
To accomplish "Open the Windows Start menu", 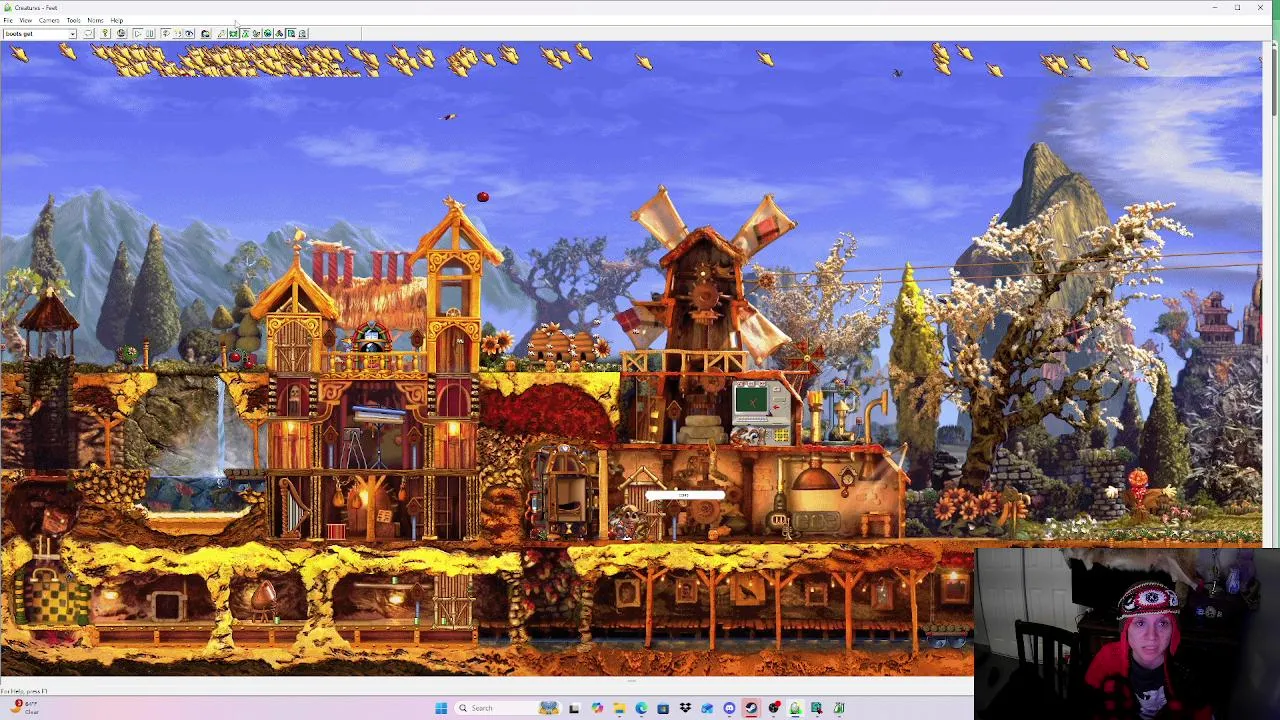I will click(441, 708).
